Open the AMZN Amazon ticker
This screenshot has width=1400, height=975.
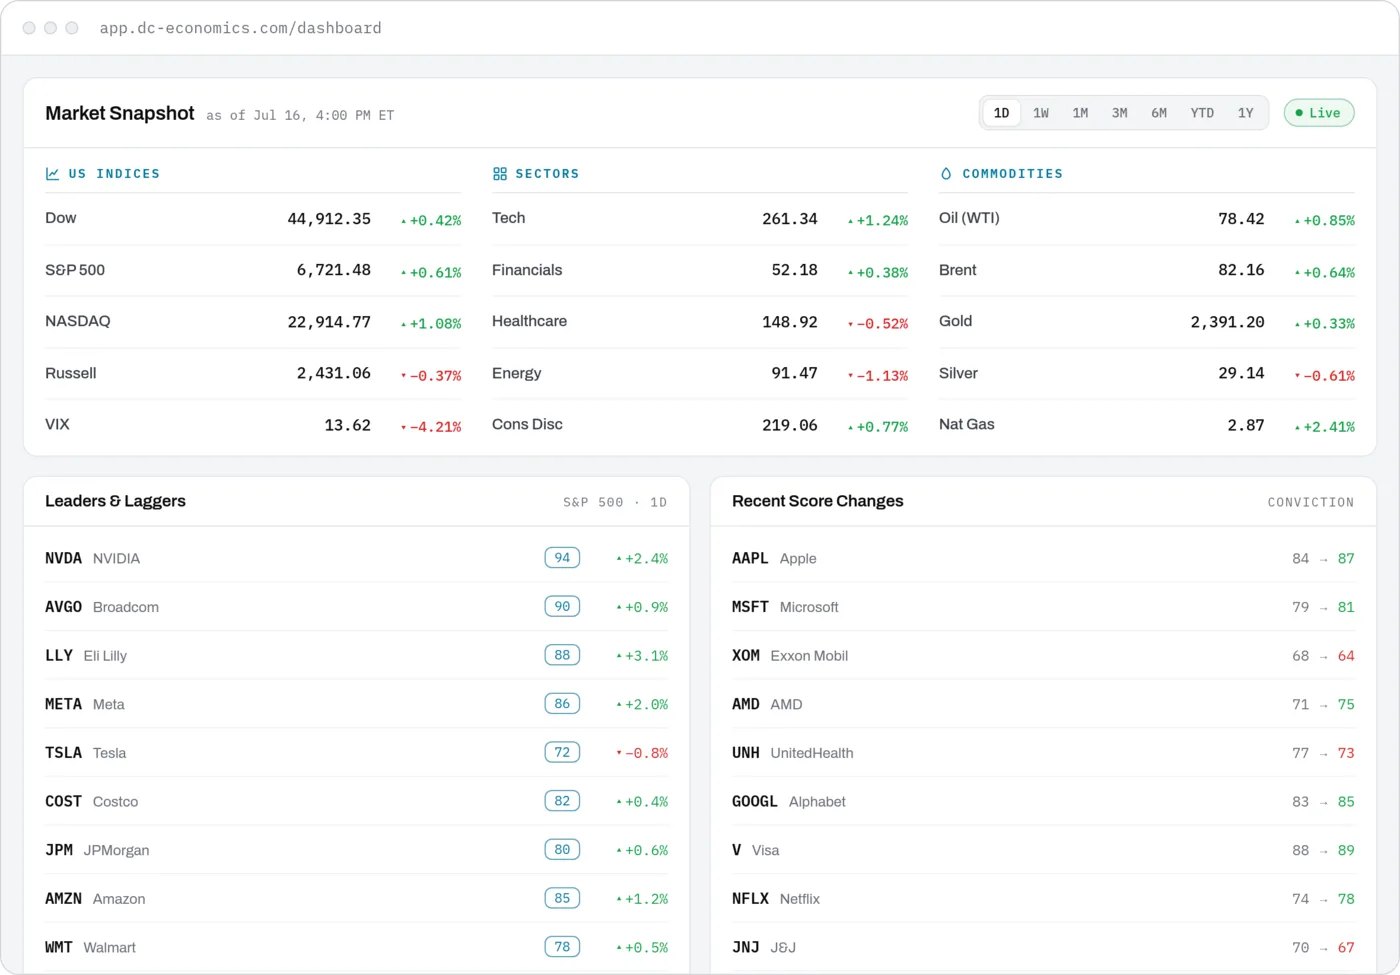pos(95,899)
